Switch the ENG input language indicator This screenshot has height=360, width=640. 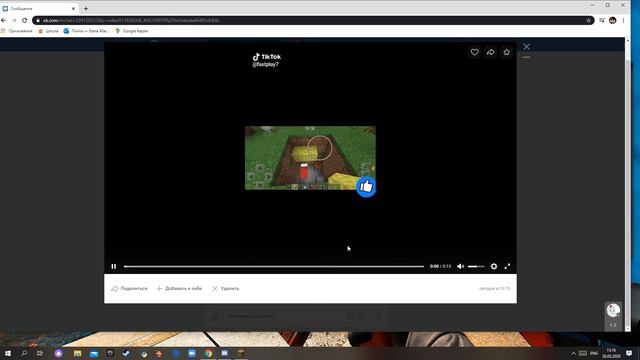click(x=594, y=353)
